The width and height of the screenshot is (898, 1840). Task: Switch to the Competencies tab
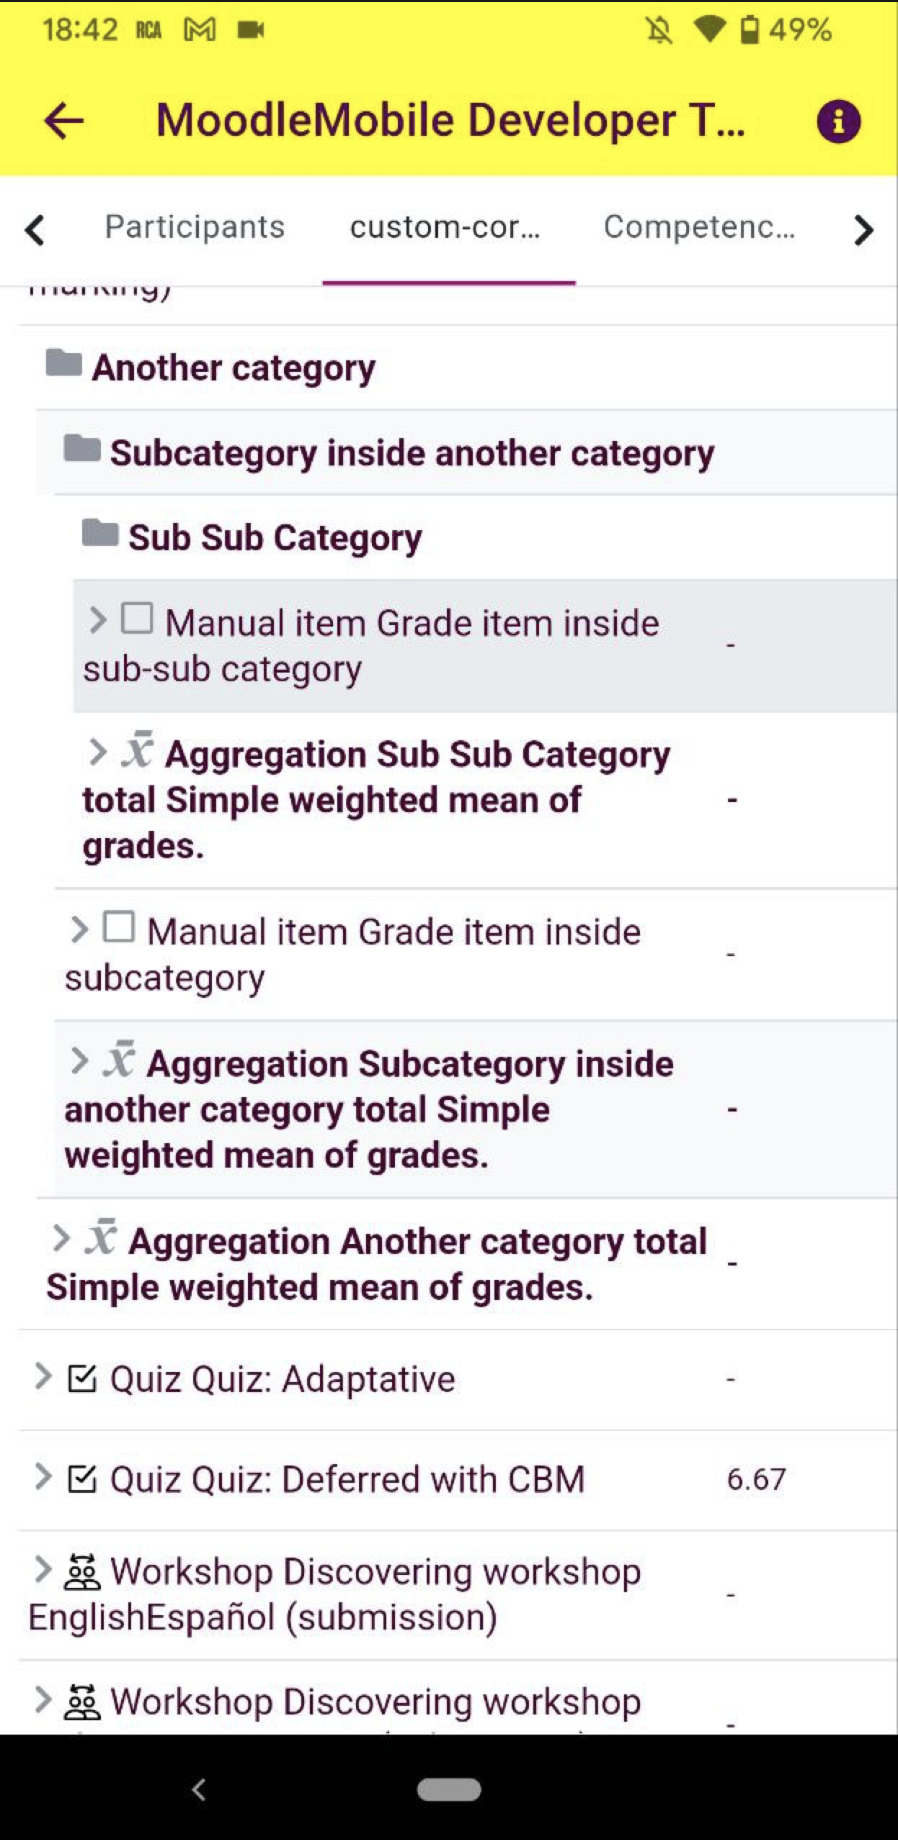(x=700, y=227)
